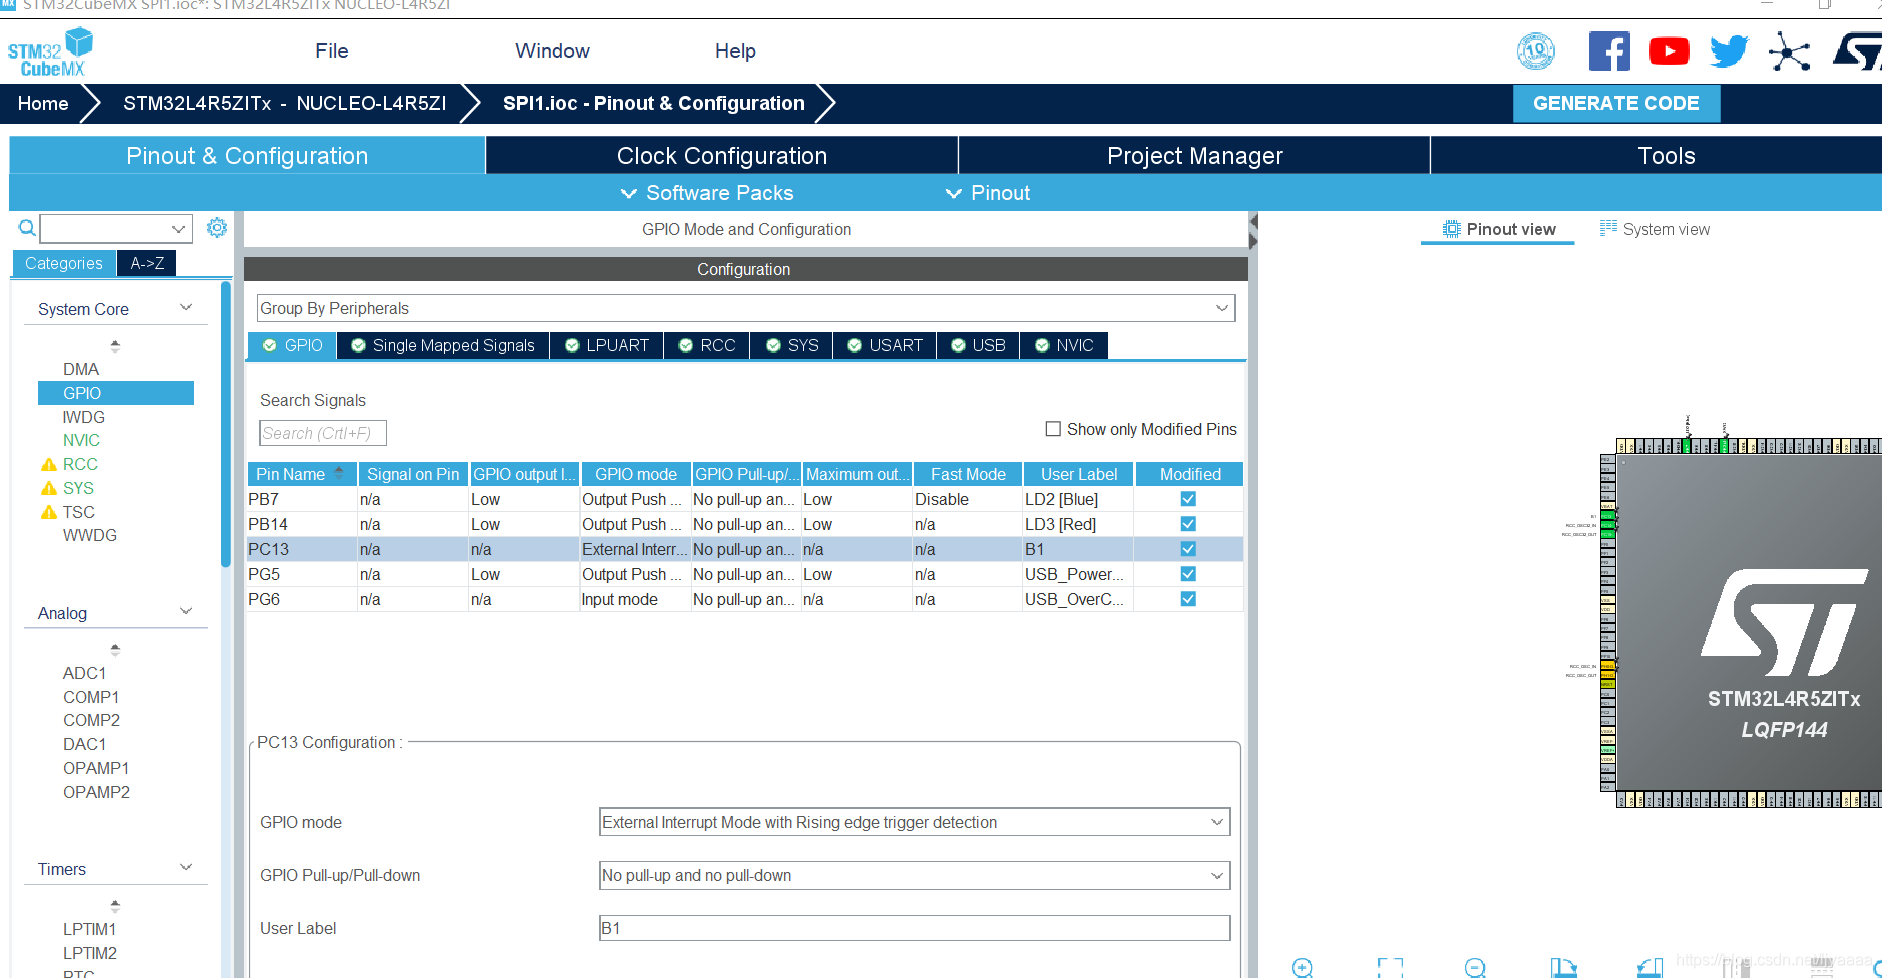
Task: Open the Single Mapped Signals tab
Action: (443, 345)
